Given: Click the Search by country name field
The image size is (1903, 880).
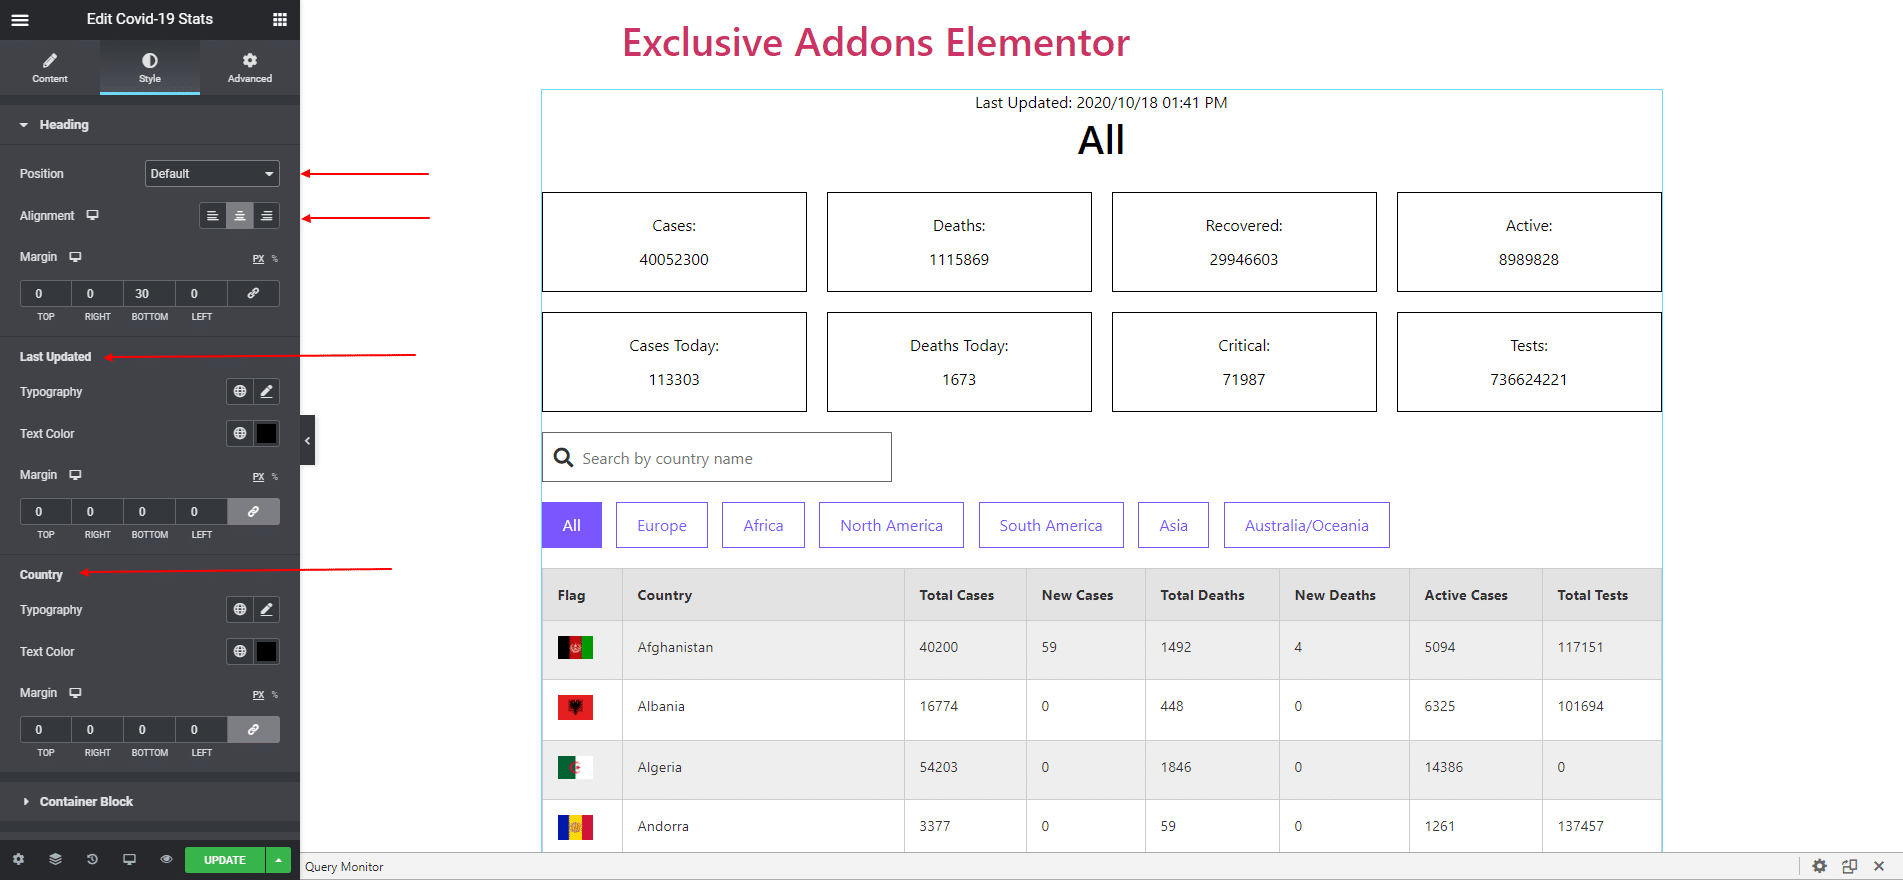Looking at the screenshot, I should (x=716, y=457).
